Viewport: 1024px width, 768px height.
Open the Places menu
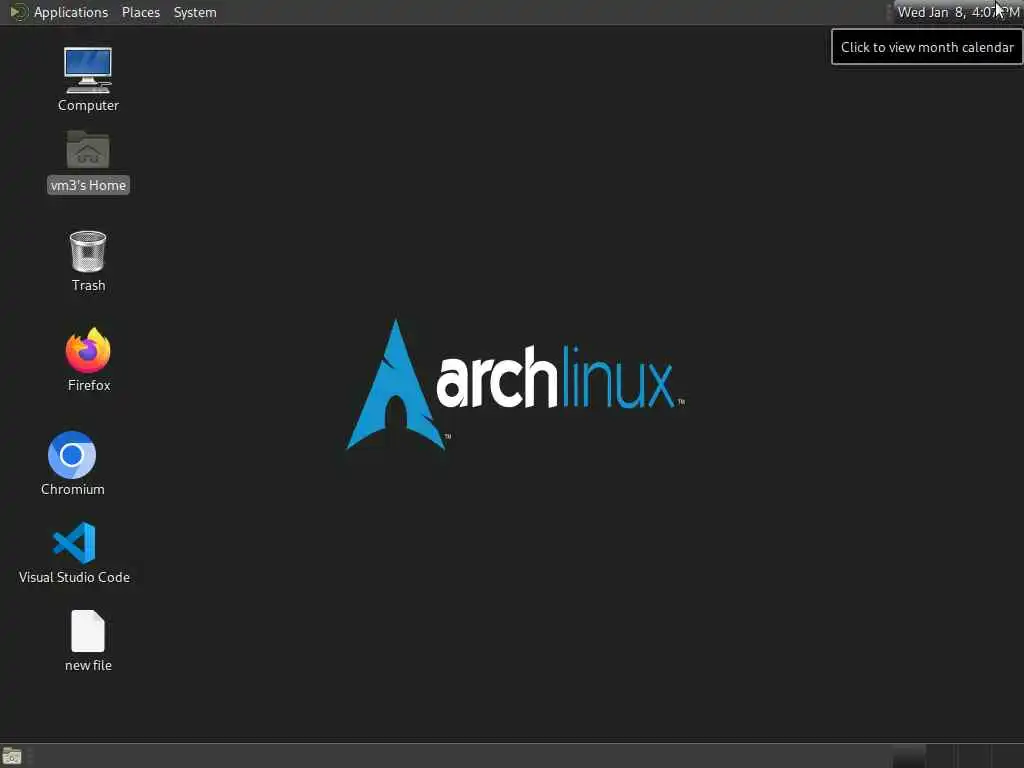pyautogui.click(x=140, y=12)
